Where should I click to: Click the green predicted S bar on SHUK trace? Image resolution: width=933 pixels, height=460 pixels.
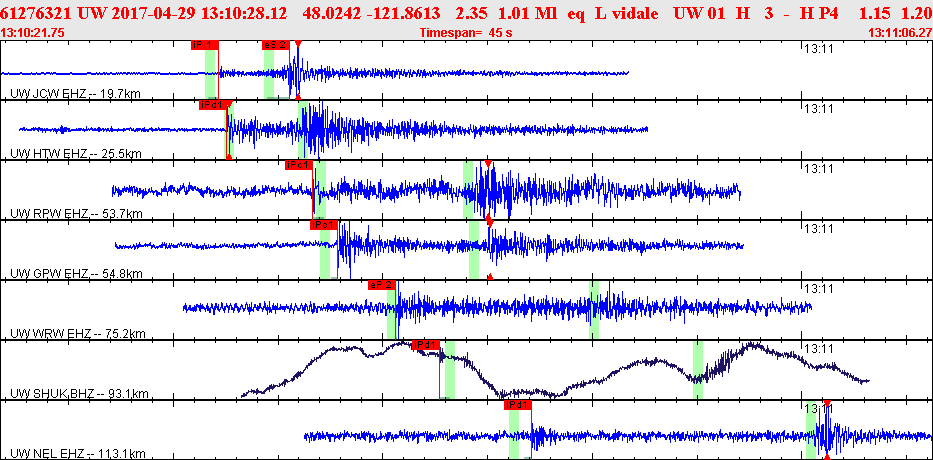click(x=697, y=370)
